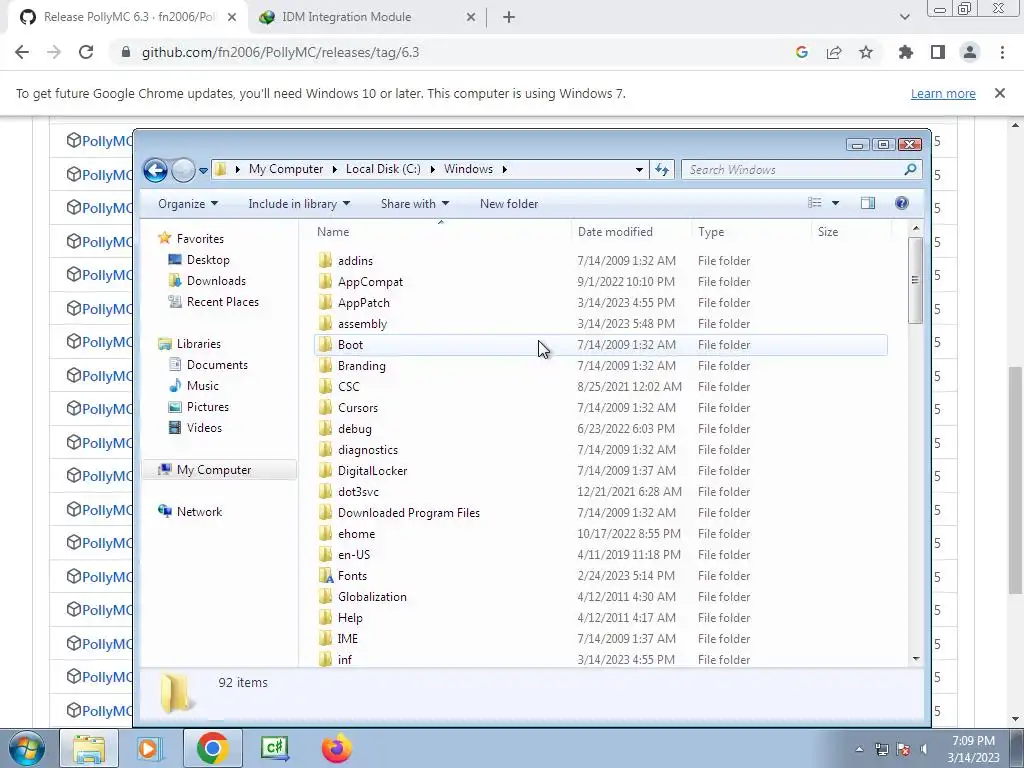Open Chrome extensions puzzle icon

point(906,52)
